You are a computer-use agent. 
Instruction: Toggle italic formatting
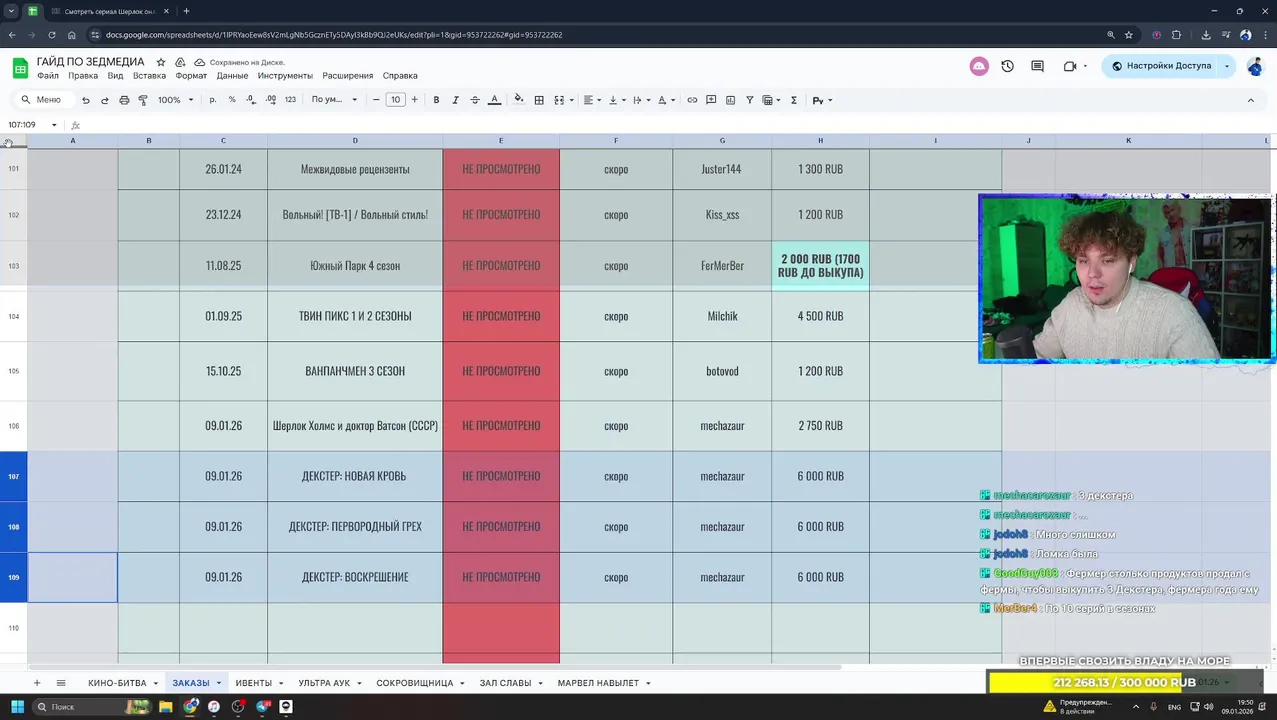pyautogui.click(x=455, y=100)
